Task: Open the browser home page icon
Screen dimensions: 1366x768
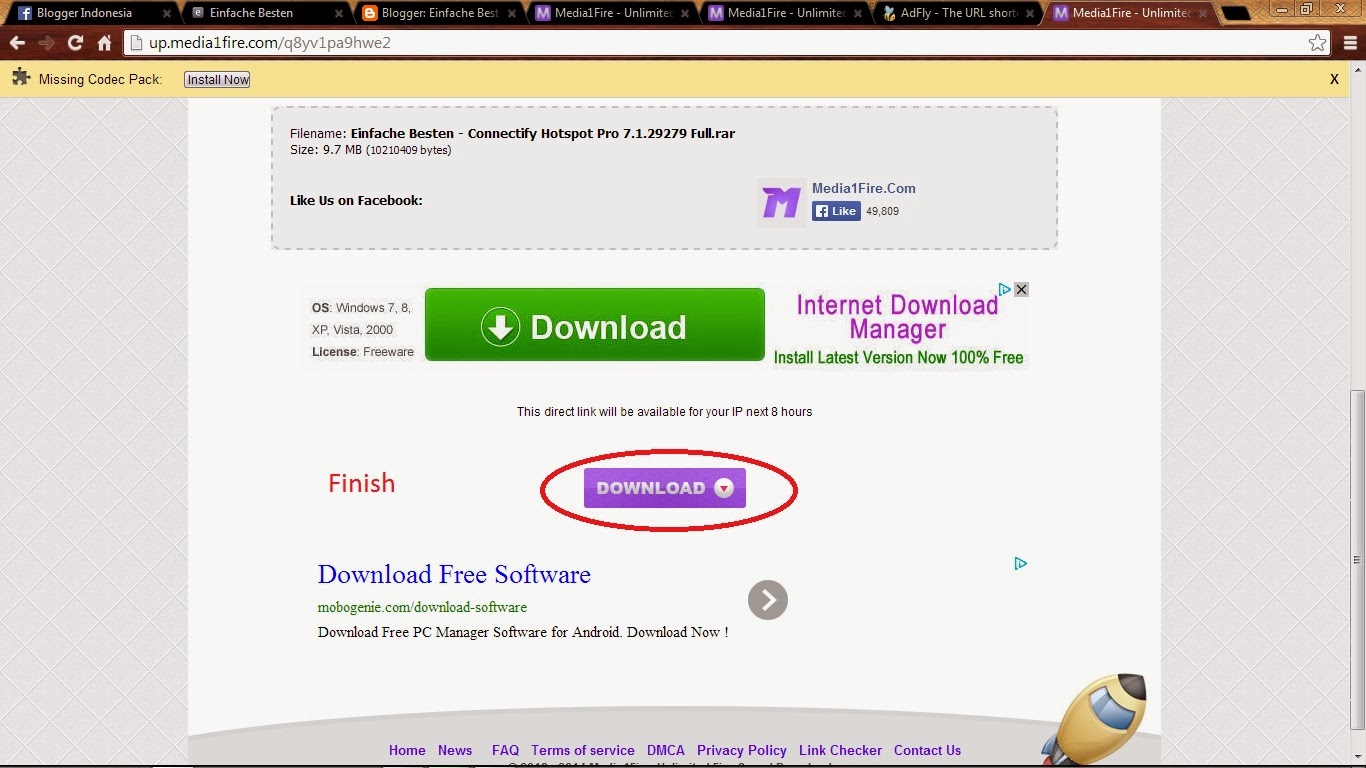Action: click(x=104, y=43)
